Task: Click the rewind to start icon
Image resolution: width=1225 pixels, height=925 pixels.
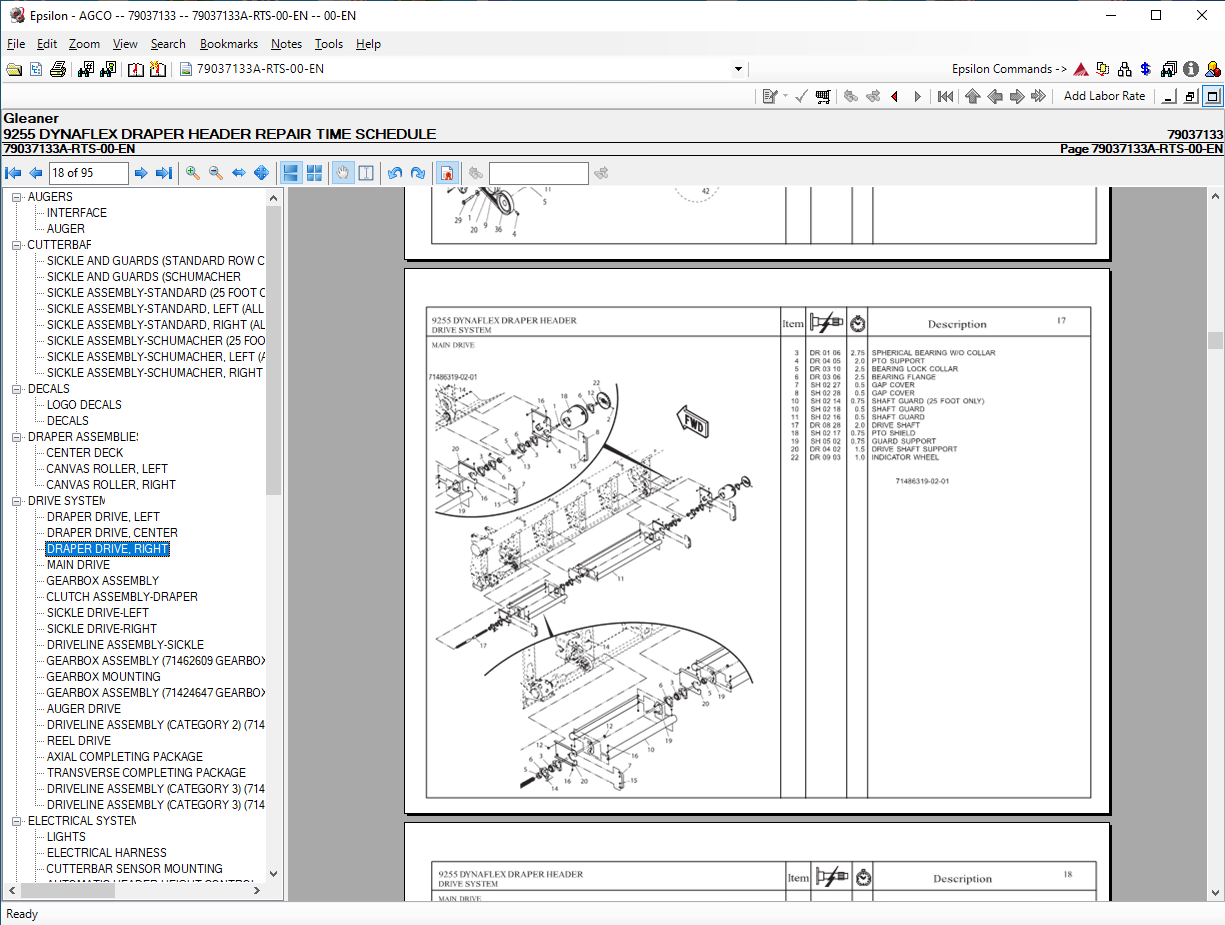Action: [945, 96]
